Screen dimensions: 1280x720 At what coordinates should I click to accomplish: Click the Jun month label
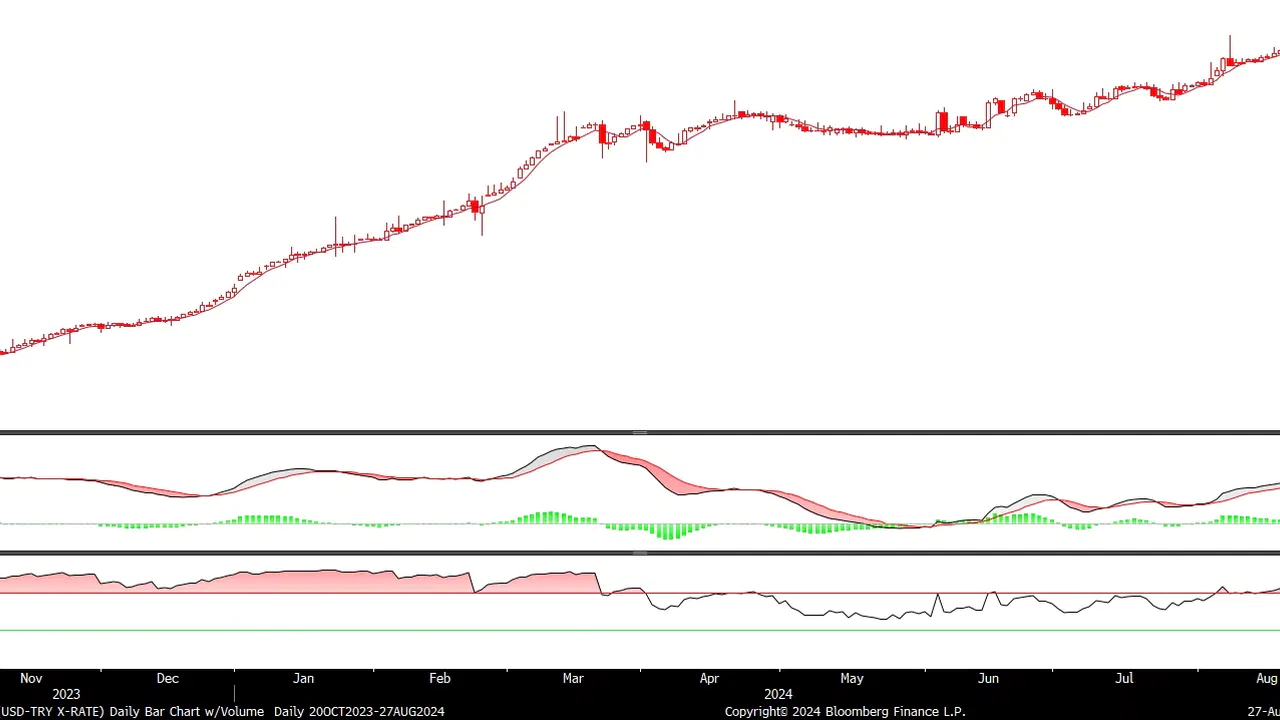(988, 678)
